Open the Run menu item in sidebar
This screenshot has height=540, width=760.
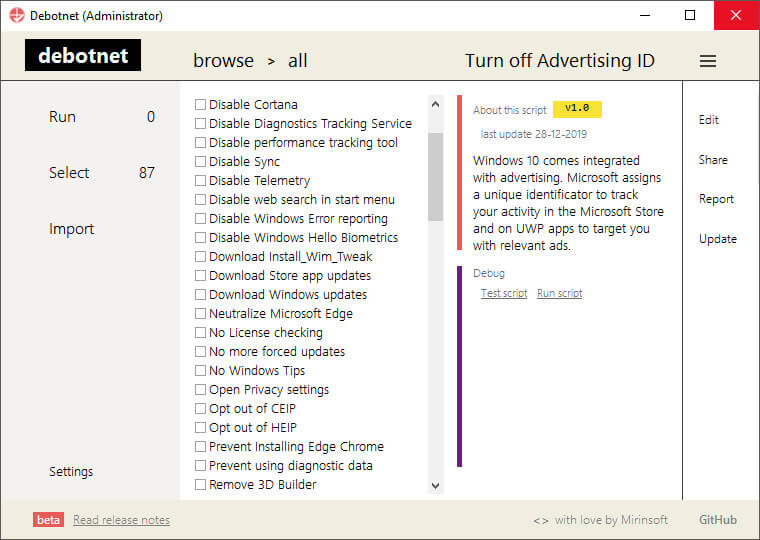(x=63, y=117)
